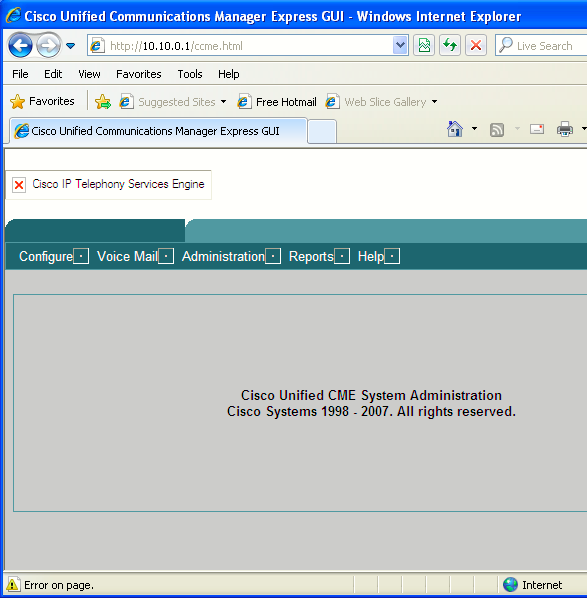Click 'Cisco Systems 1998 - 2007. All rights reserved.'
The image size is (587, 598).
[x=371, y=412]
